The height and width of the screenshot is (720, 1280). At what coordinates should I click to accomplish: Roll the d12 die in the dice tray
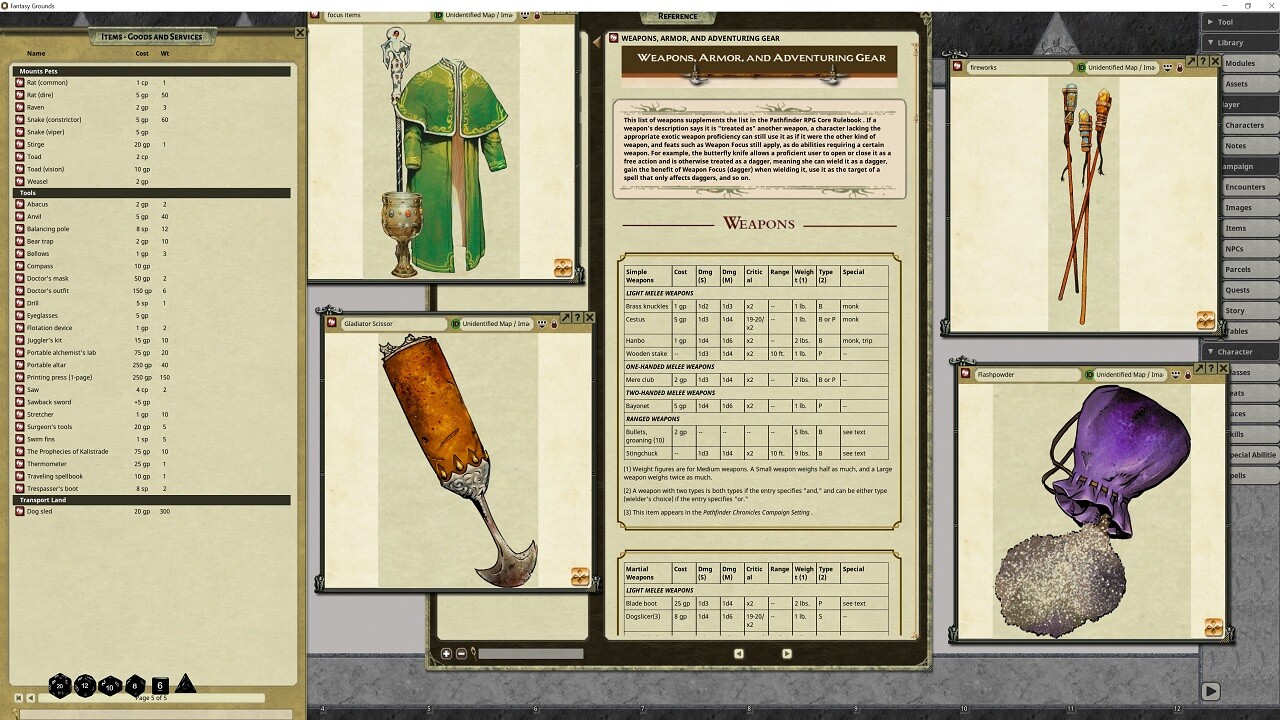click(85, 686)
